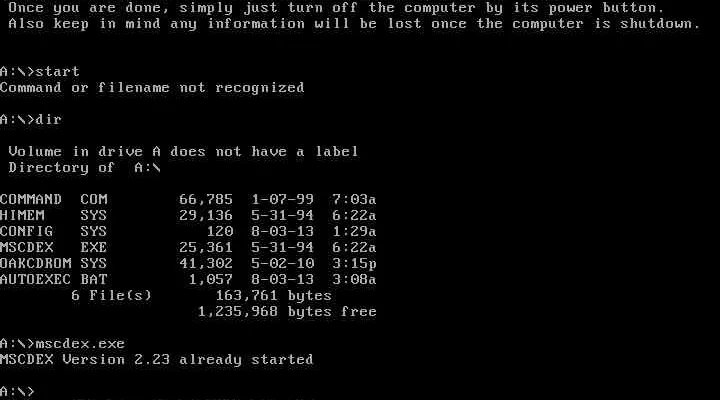Click the OAKCDROM SYS file entry
720x400 pixels.
point(188,264)
